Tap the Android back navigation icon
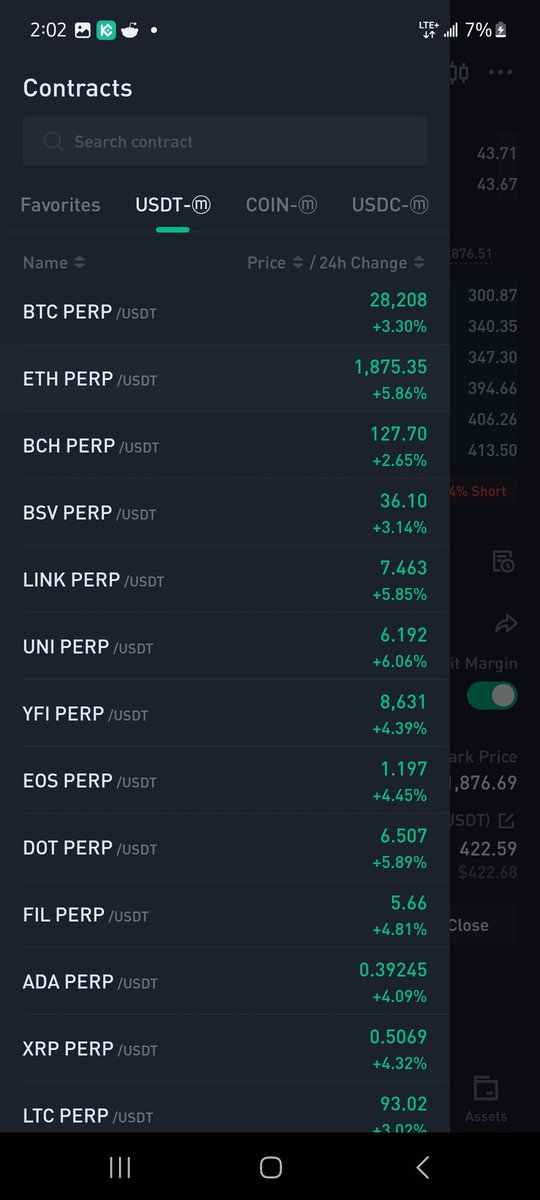Viewport: 540px width, 1200px height. pyautogui.click(x=422, y=1166)
